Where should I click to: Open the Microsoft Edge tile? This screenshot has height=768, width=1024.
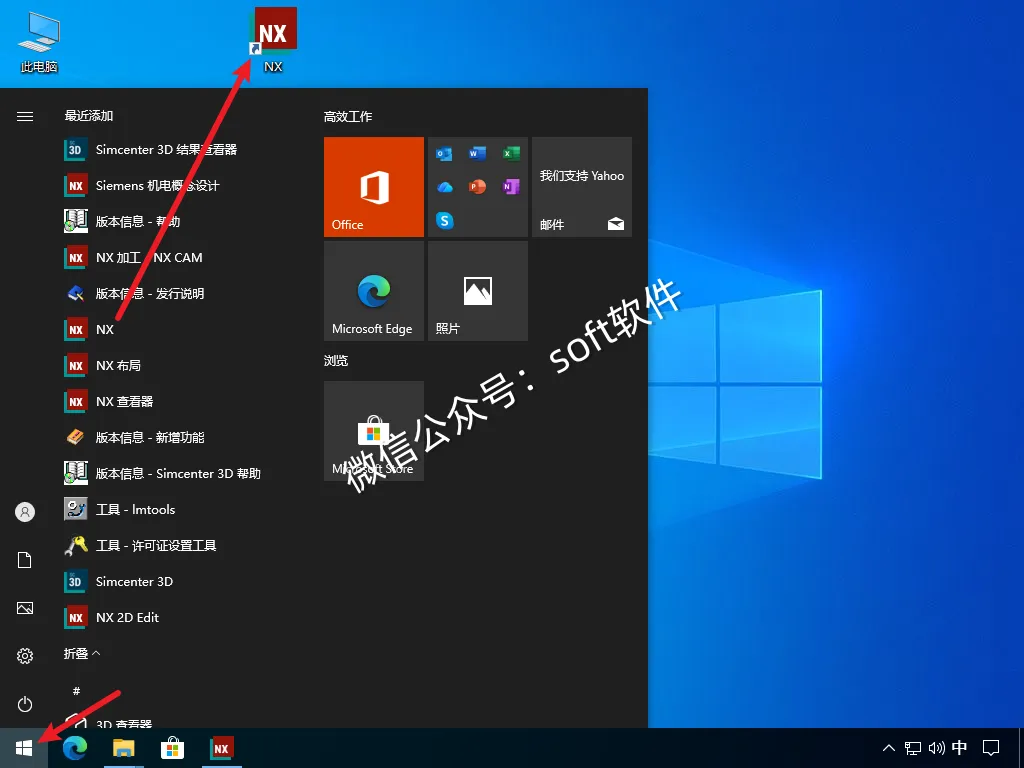coord(374,291)
